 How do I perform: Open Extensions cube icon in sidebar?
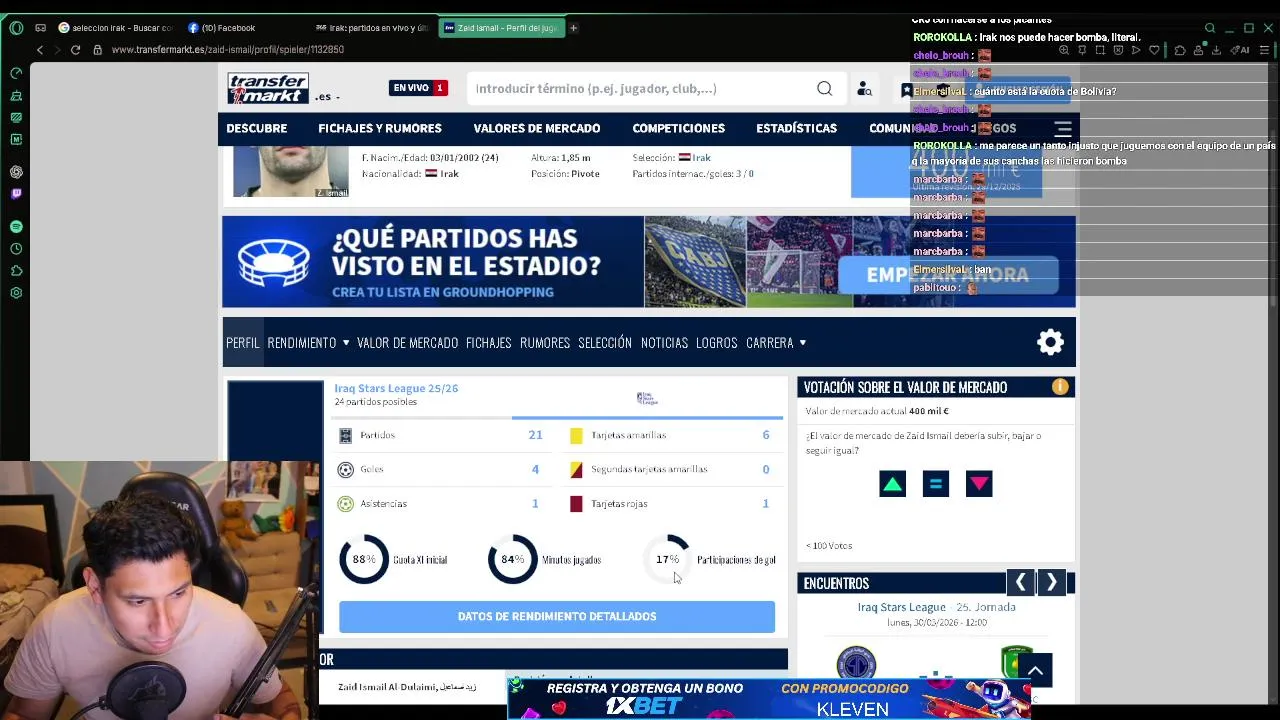16,271
